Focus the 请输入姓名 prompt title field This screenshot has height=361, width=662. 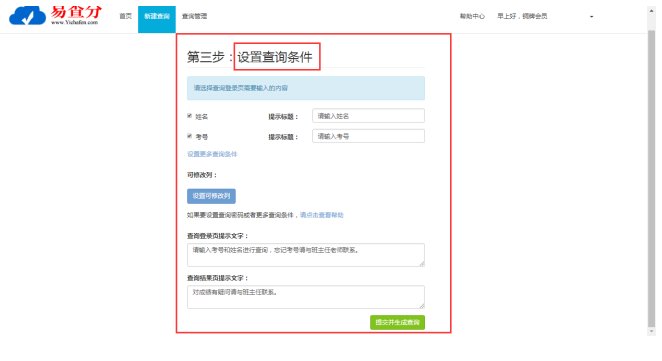click(368, 116)
